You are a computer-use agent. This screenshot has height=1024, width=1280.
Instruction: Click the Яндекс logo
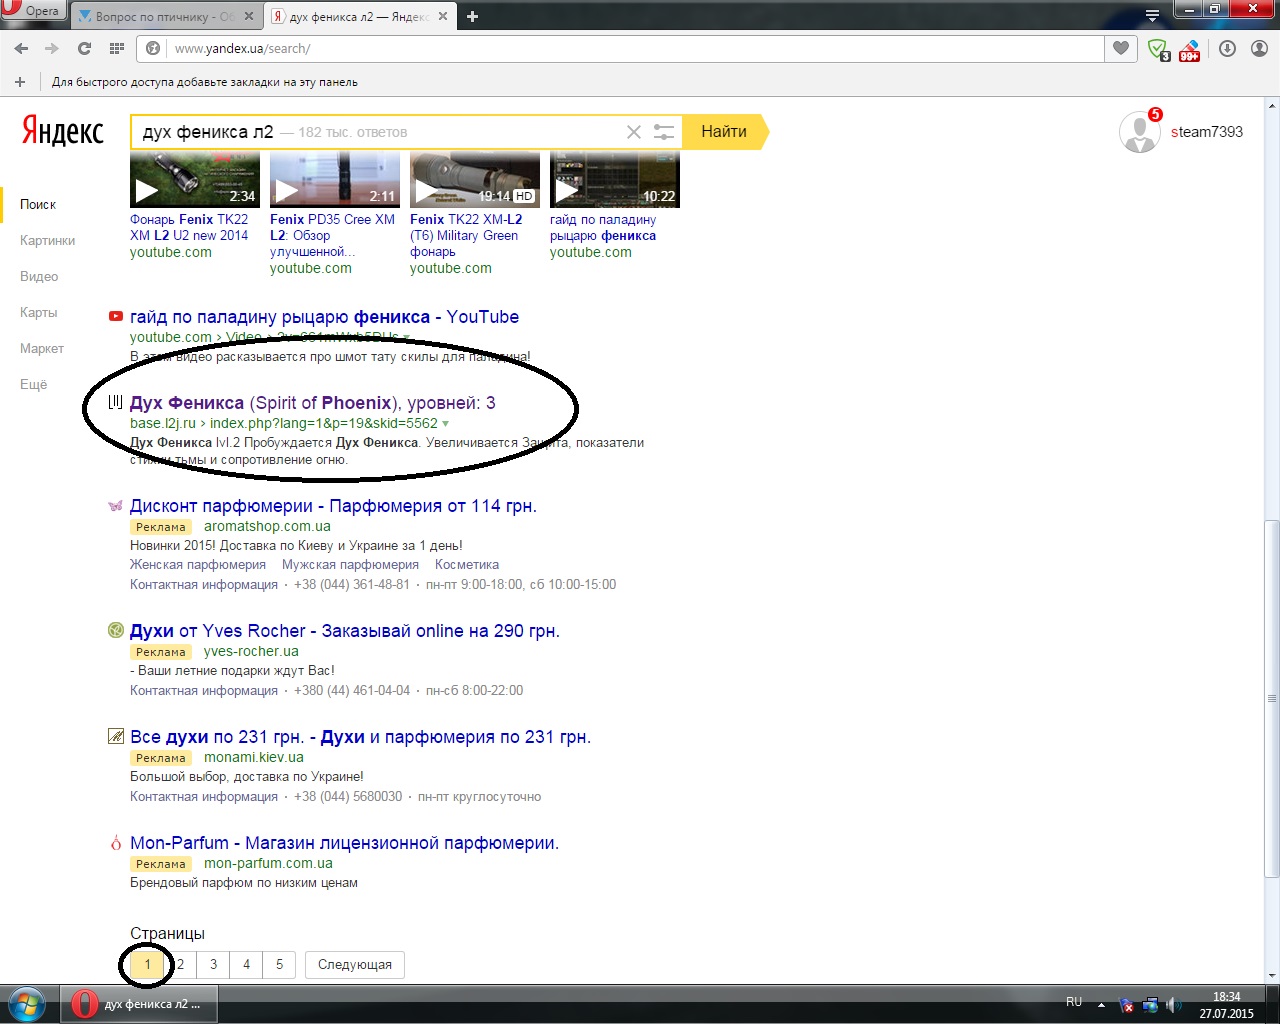(x=63, y=131)
